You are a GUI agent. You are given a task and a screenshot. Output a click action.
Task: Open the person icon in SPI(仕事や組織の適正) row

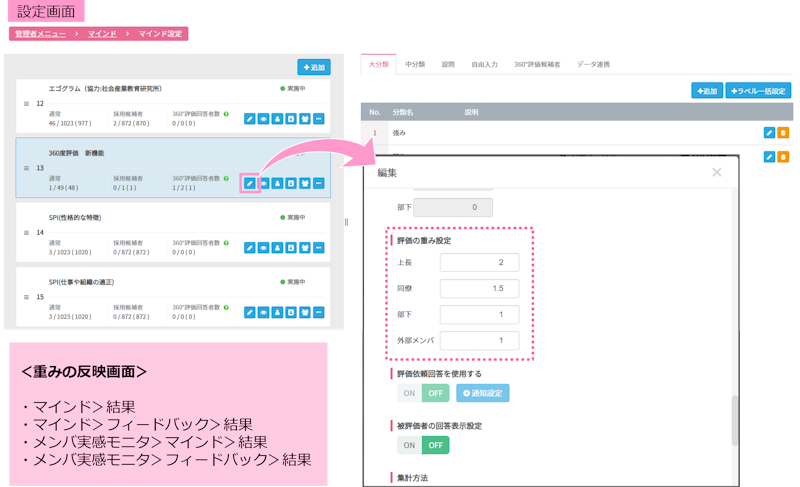[x=277, y=312]
